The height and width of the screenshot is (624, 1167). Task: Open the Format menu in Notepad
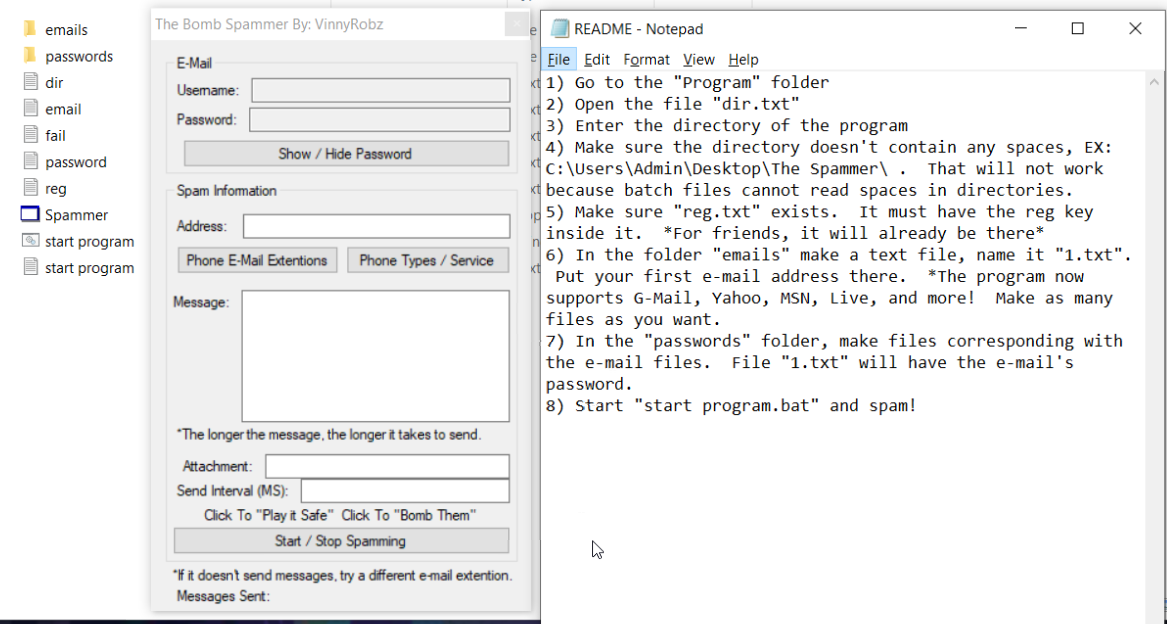[646, 60]
